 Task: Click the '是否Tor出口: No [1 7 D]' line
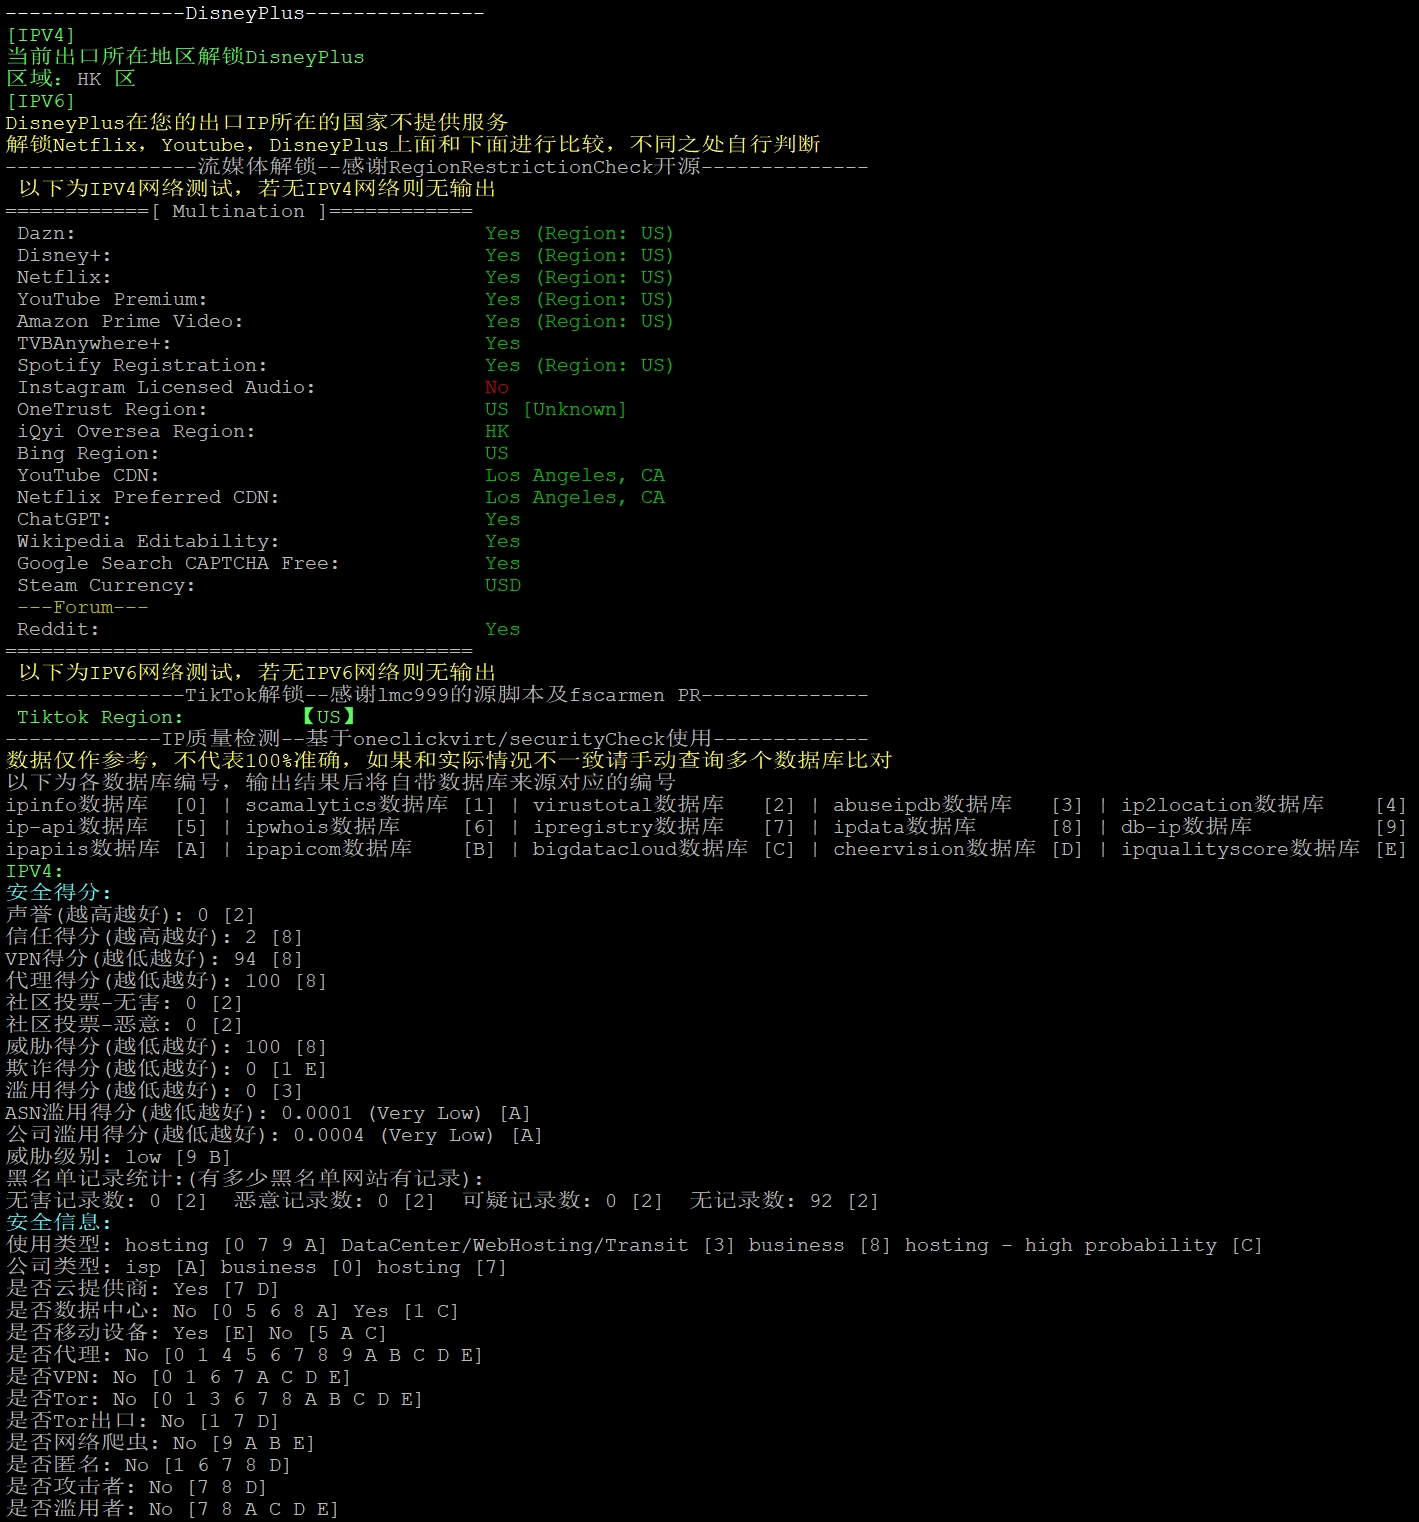coord(142,1421)
